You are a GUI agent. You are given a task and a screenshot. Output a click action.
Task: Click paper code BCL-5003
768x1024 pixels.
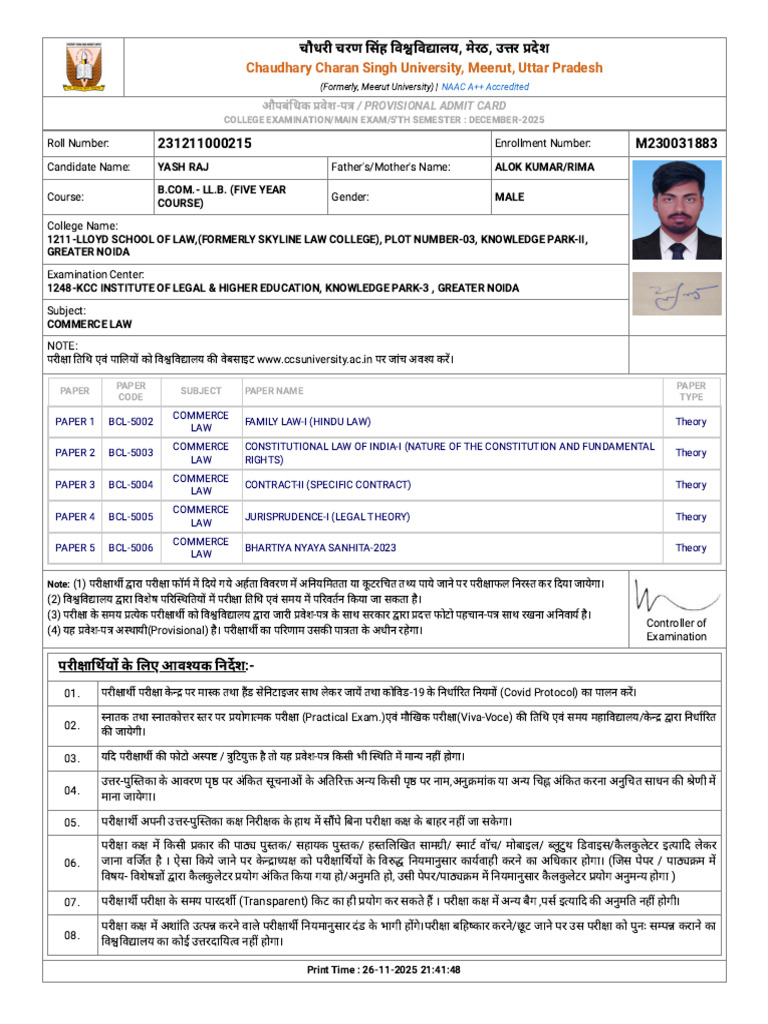click(x=131, y=453)
